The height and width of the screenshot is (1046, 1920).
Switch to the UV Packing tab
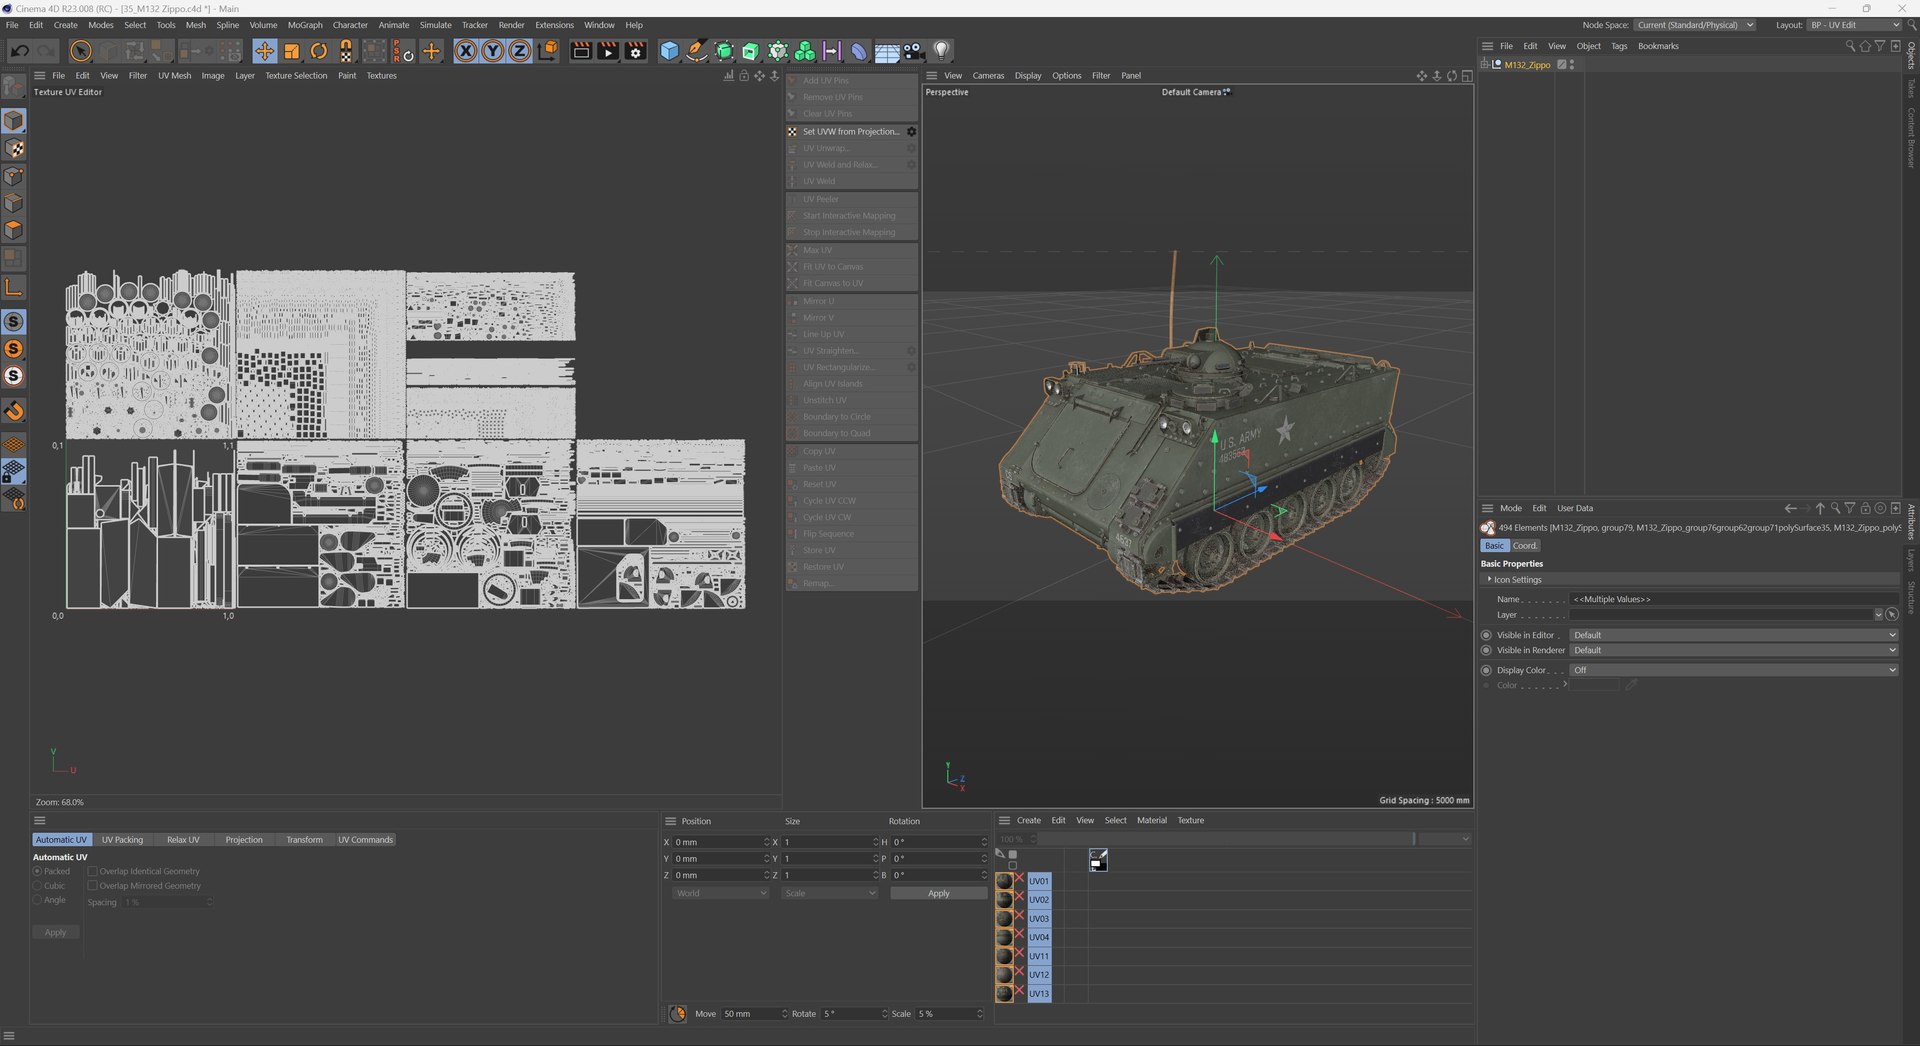(122, 840)
